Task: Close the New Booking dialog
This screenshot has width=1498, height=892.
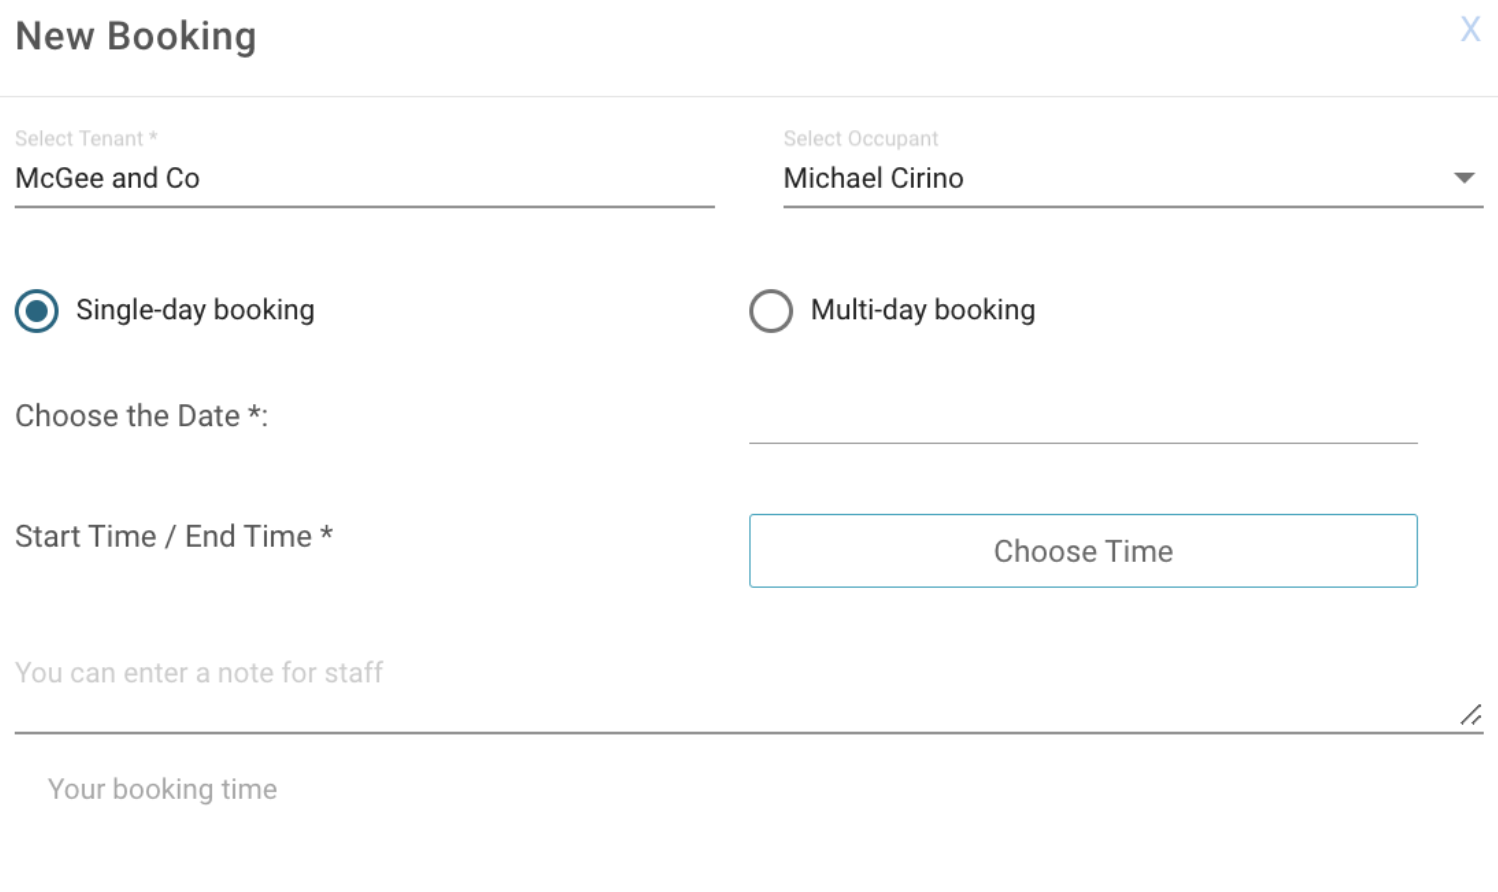Action: pos(1469,29)
